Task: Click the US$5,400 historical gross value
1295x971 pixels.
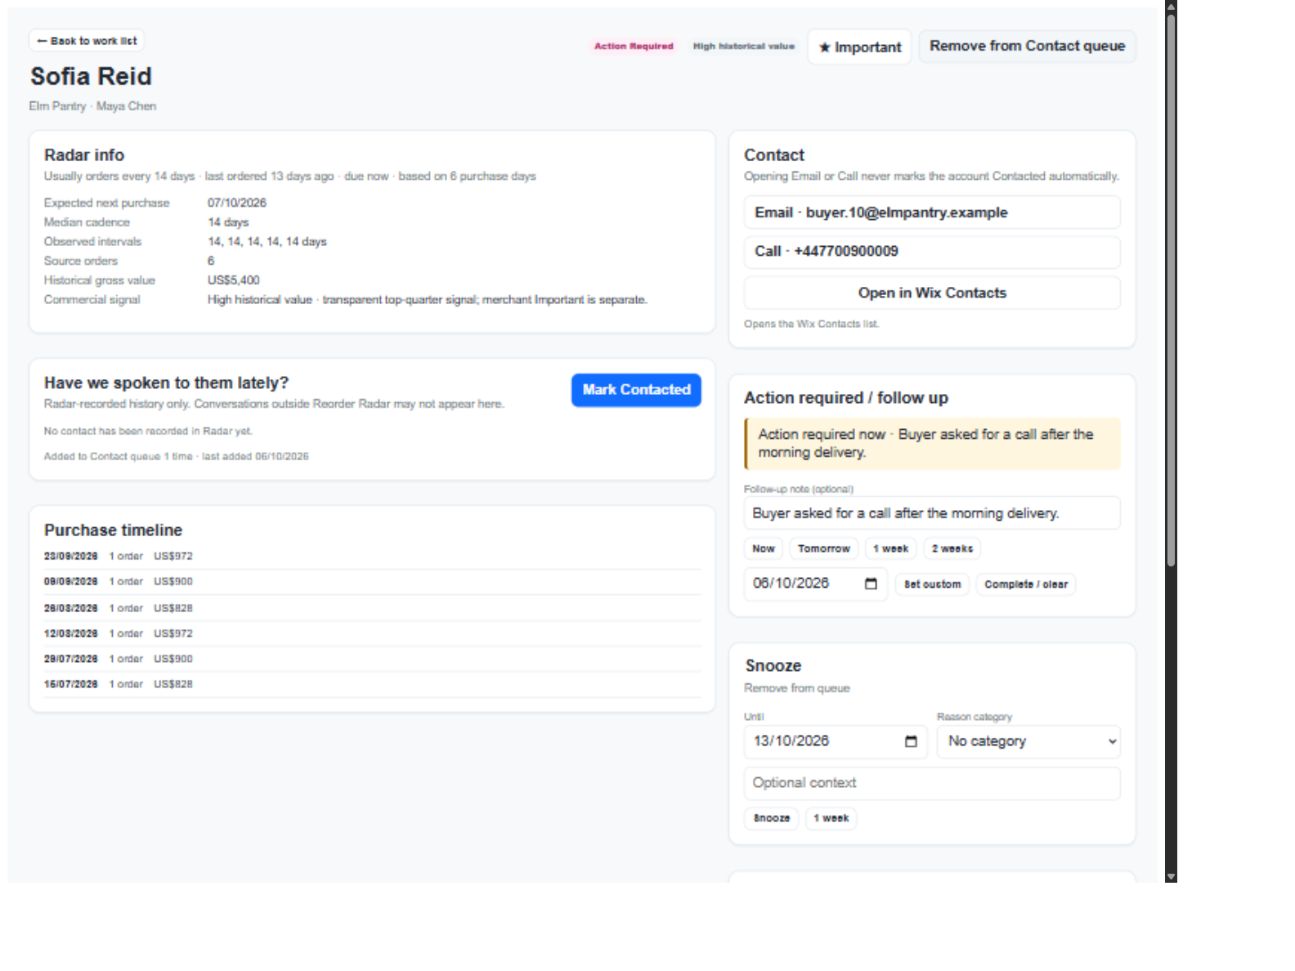Action: click(233, 280)
